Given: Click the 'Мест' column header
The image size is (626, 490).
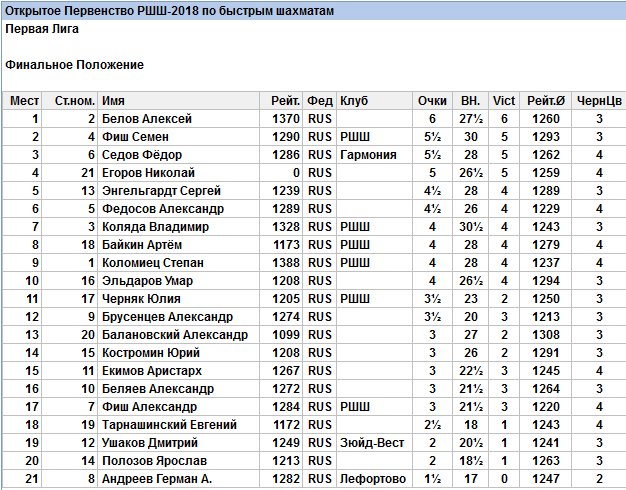Looking at the screenshot, I should pos(24,101).
